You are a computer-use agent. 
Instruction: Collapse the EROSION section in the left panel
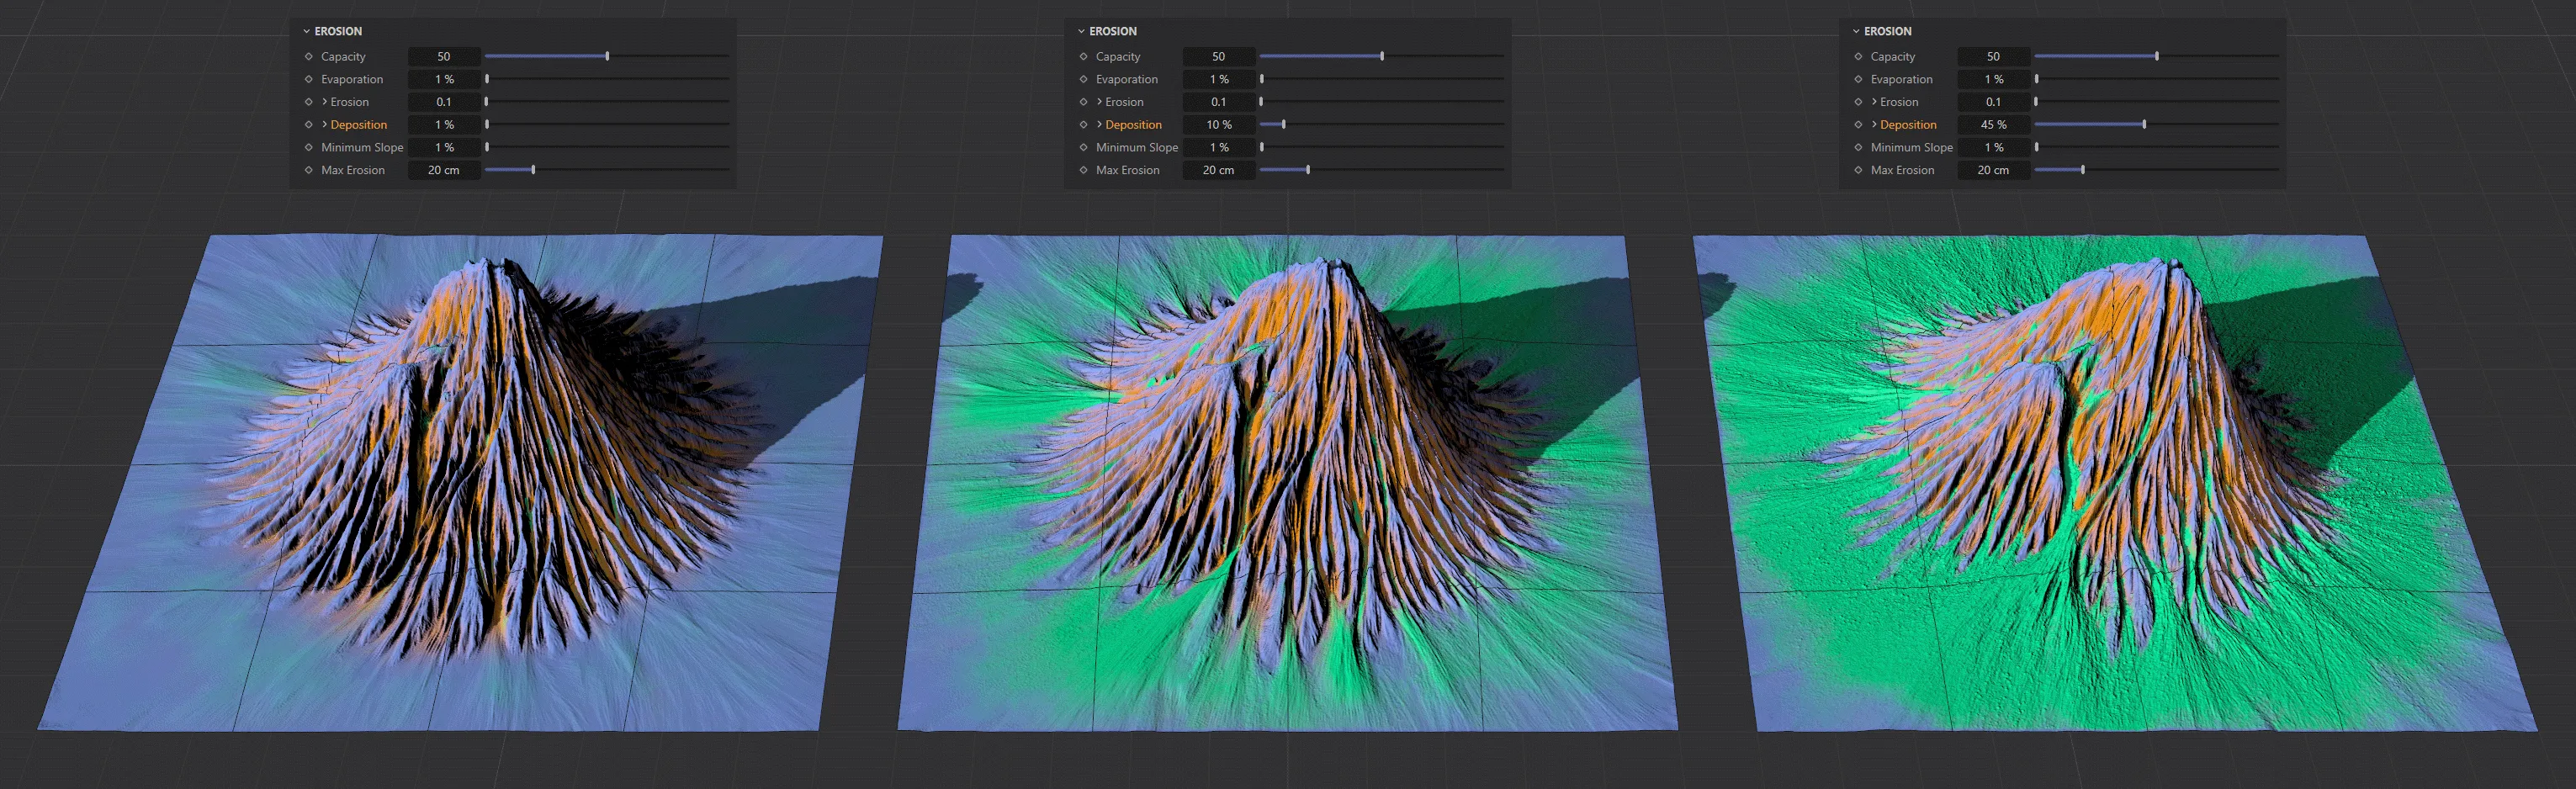tap(305, 31)
